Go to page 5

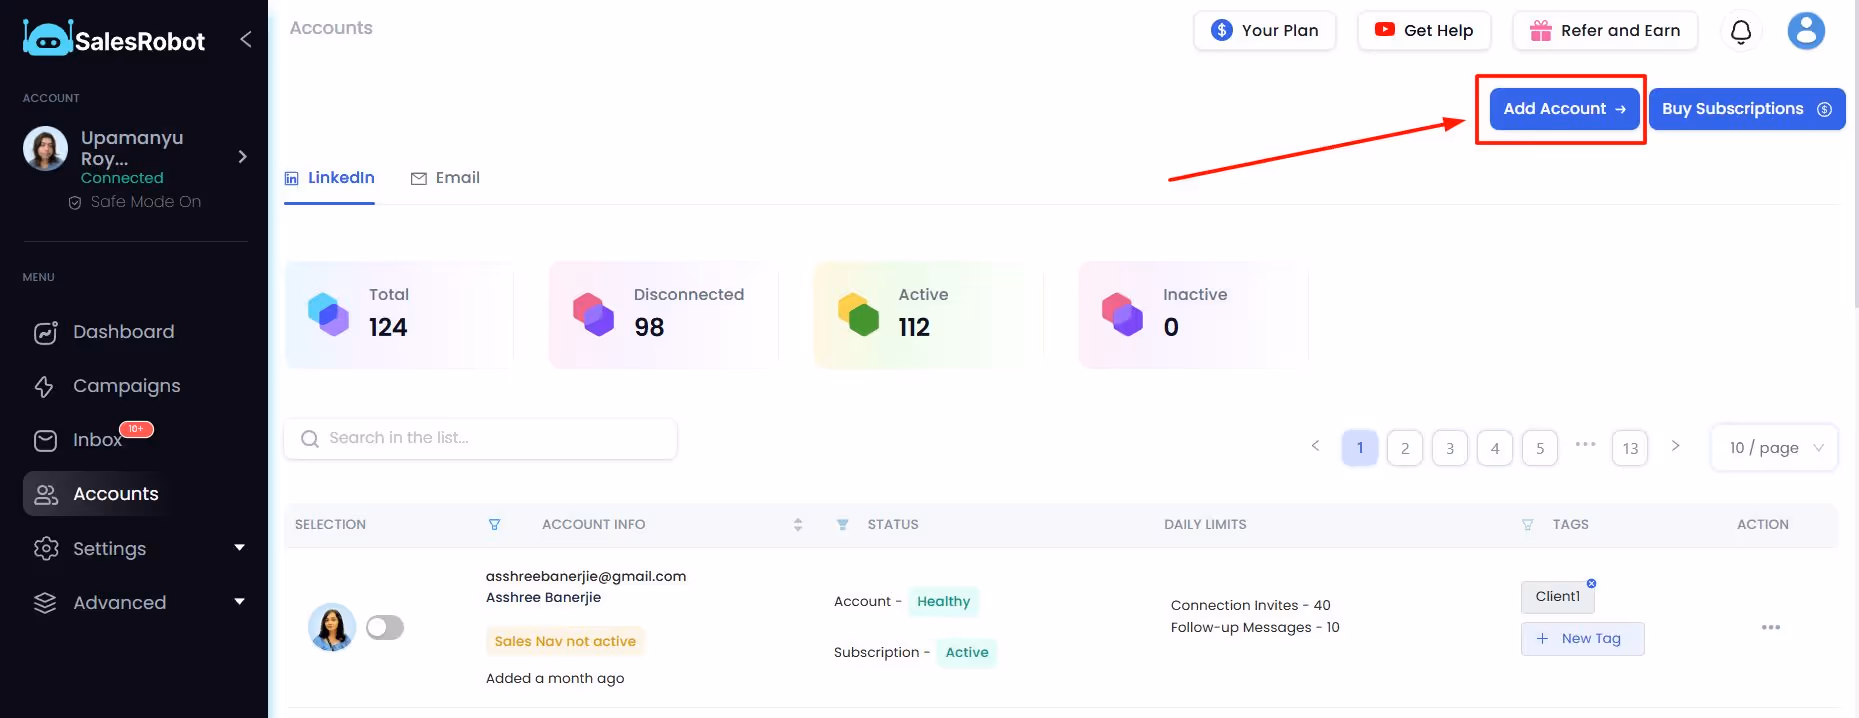1540,448
